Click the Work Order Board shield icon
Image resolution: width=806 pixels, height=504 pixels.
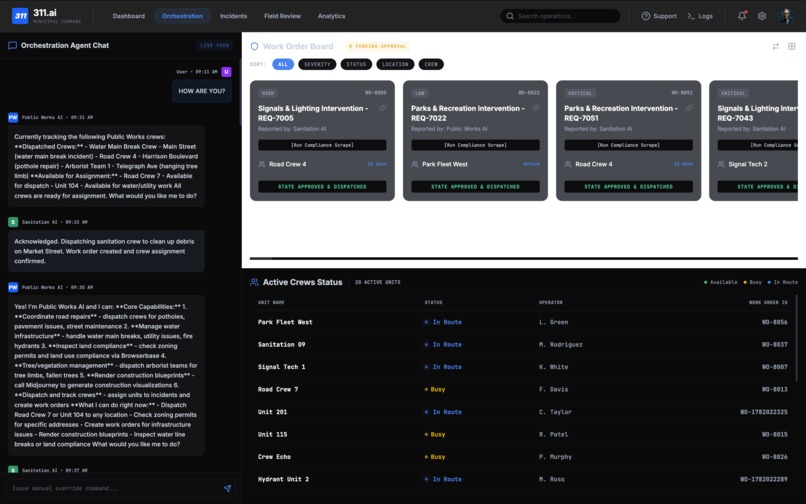coord(254,46)
